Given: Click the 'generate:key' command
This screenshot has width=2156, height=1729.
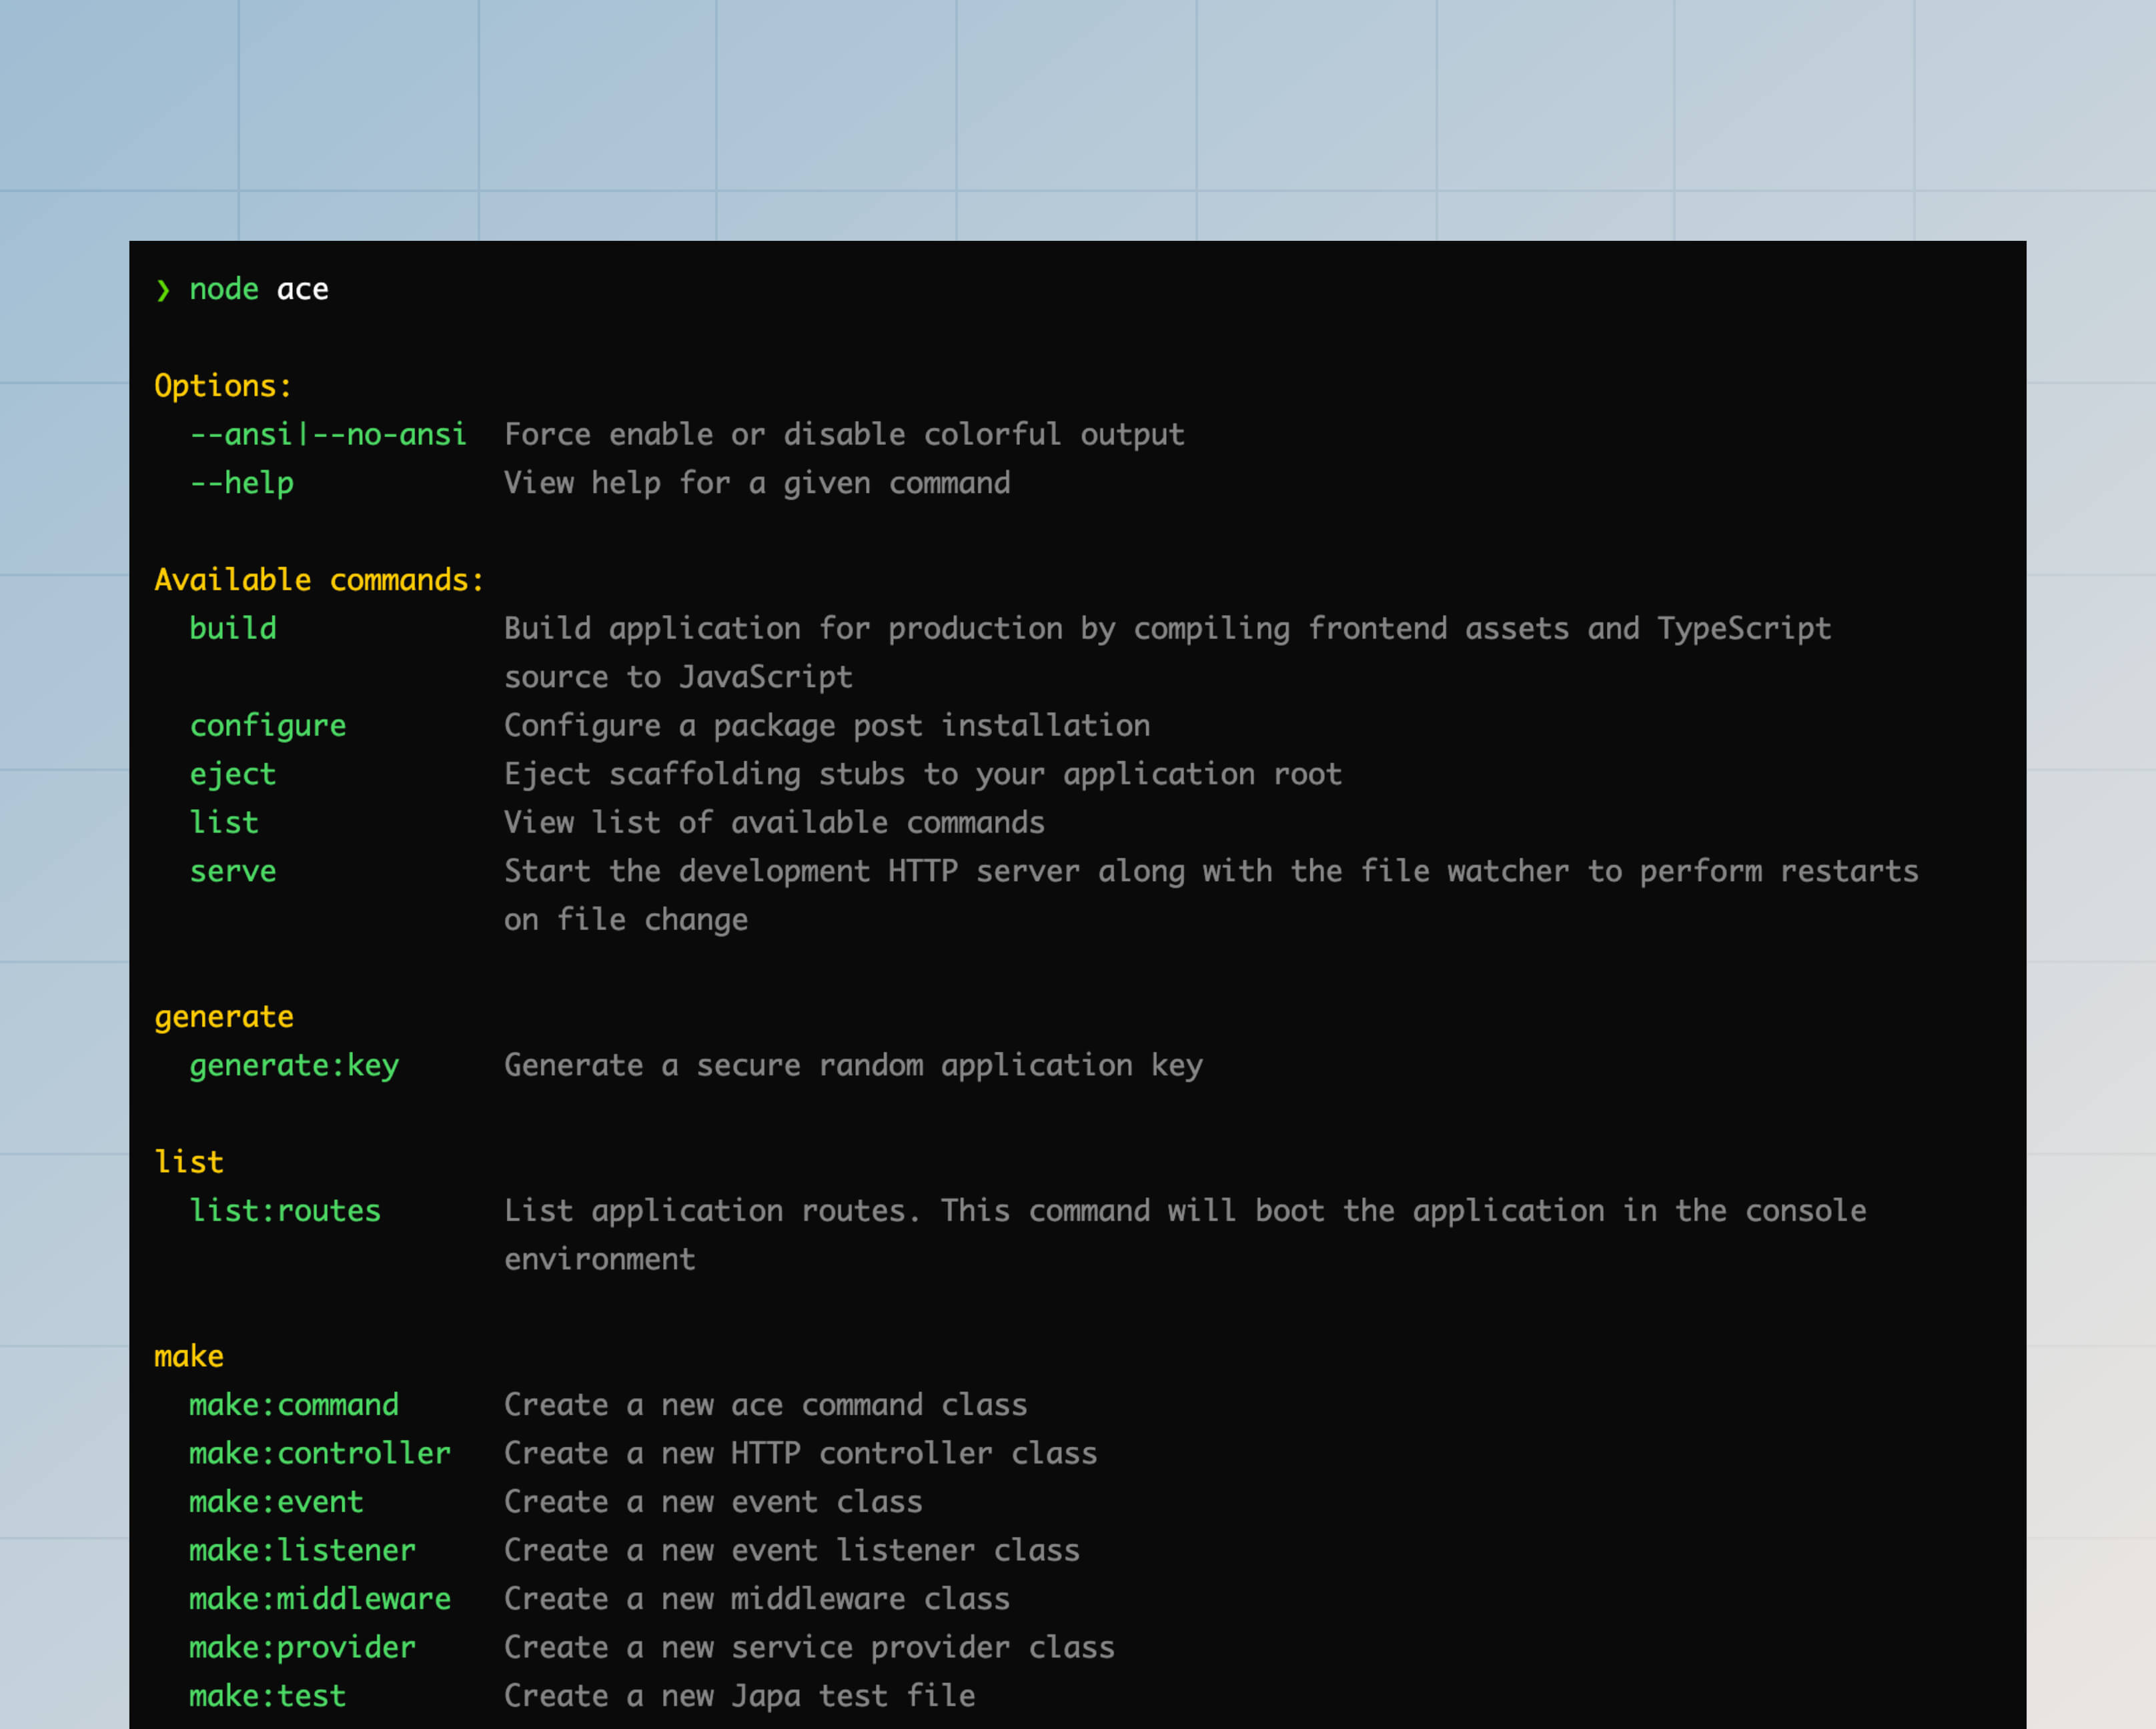Looking at the screenshot, I should click(x=294, y=1065).
